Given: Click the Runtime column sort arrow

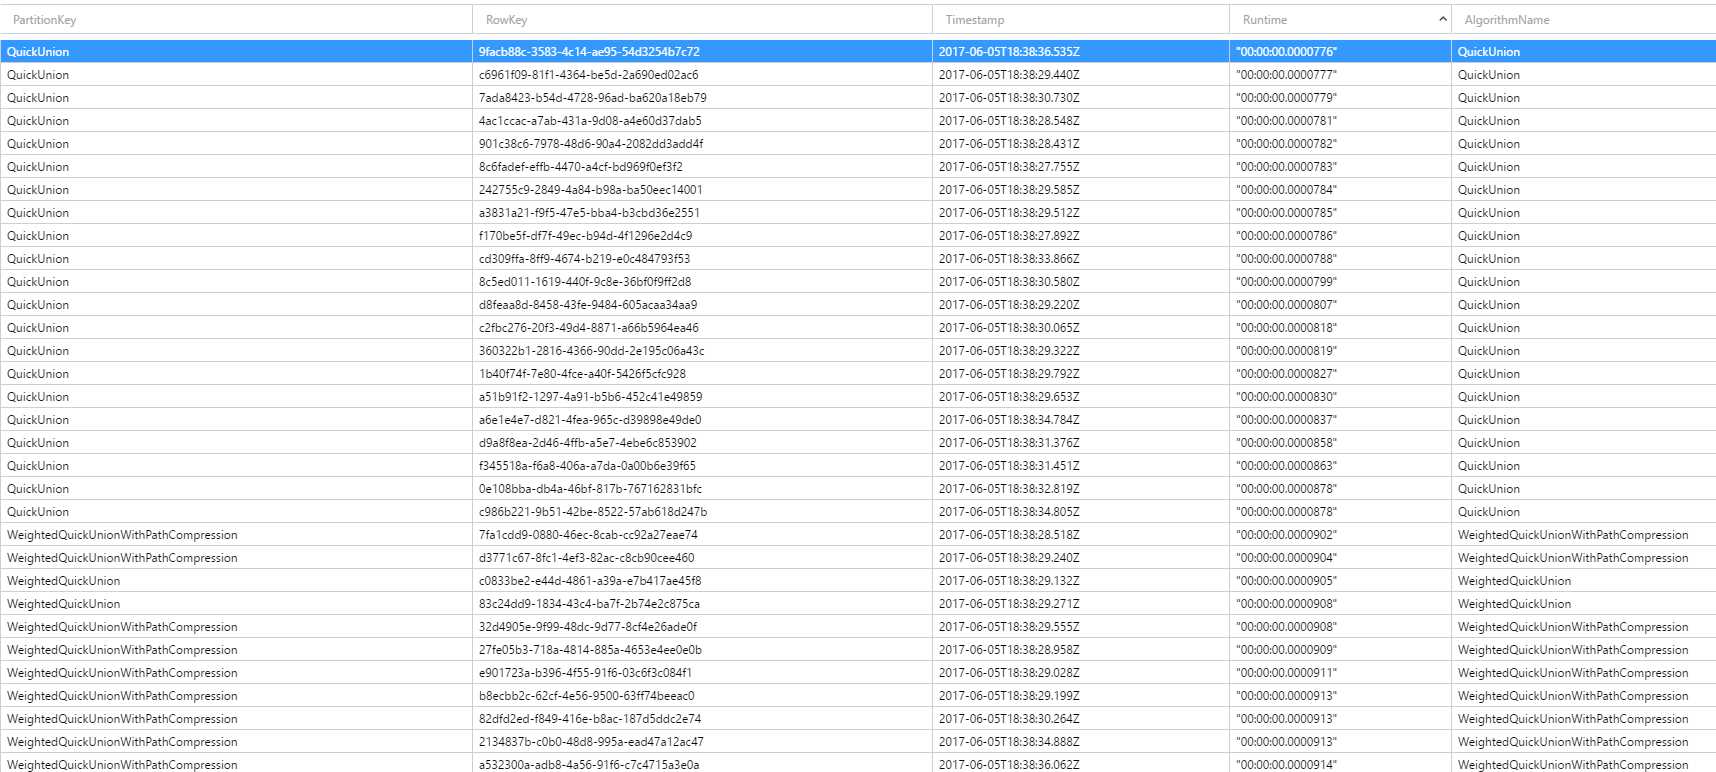Looking at the screenshot, I should pyautogui.click(x=1442, y=19).
